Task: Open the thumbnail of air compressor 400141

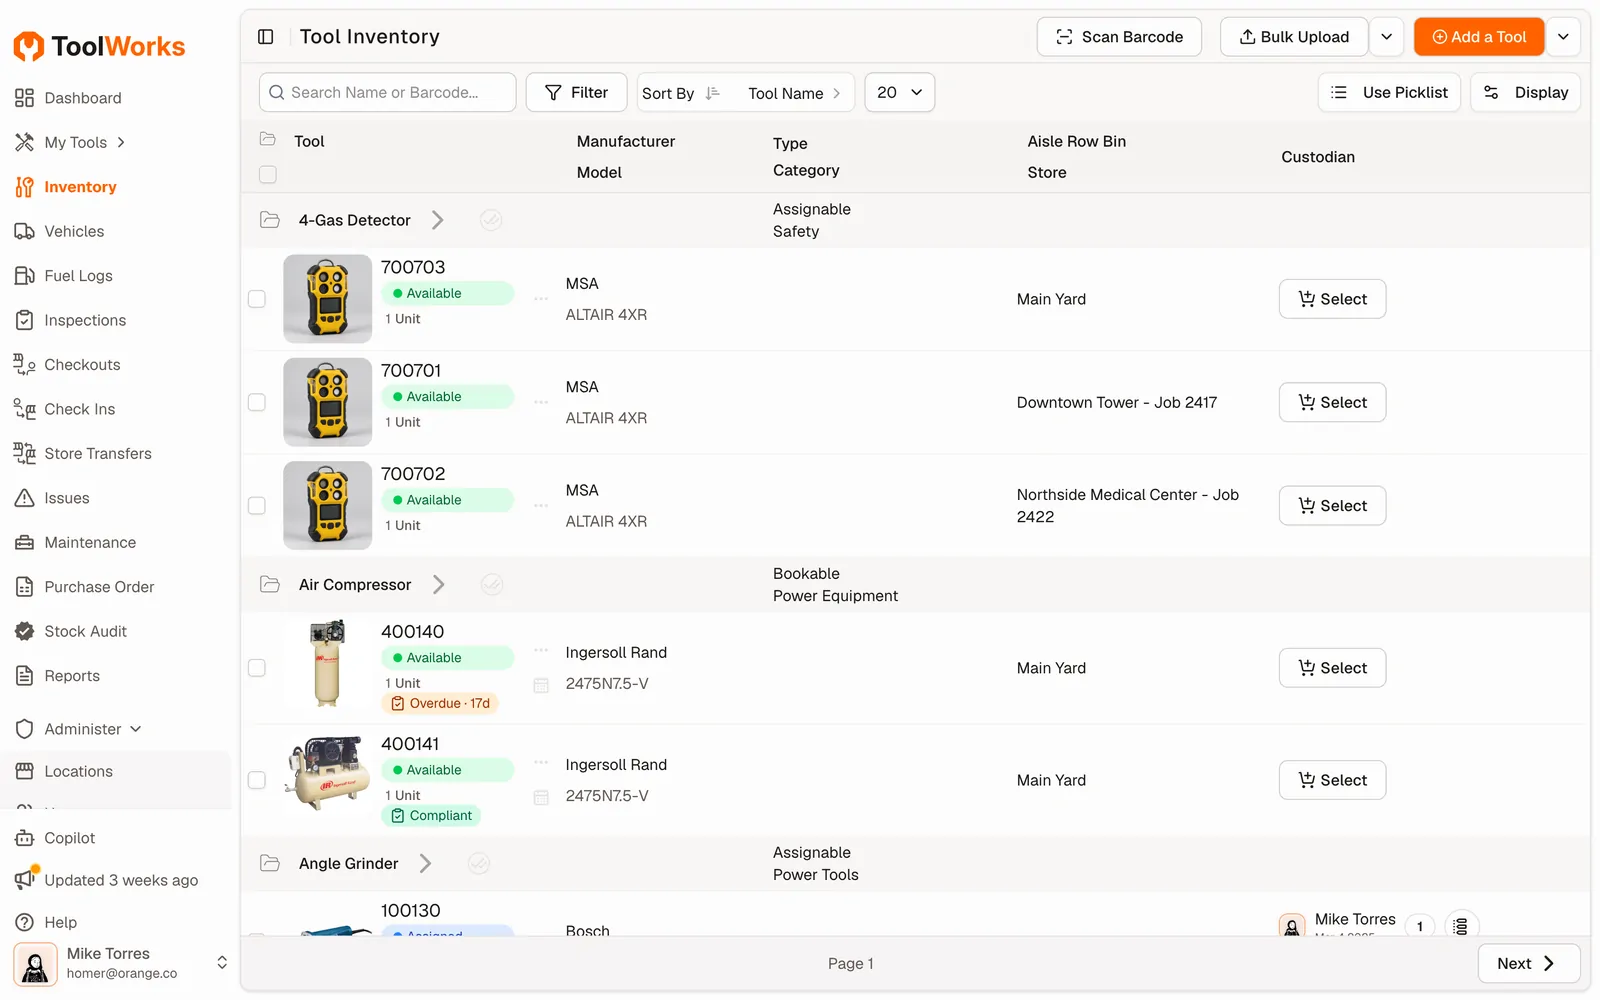Action: point(328,774)
